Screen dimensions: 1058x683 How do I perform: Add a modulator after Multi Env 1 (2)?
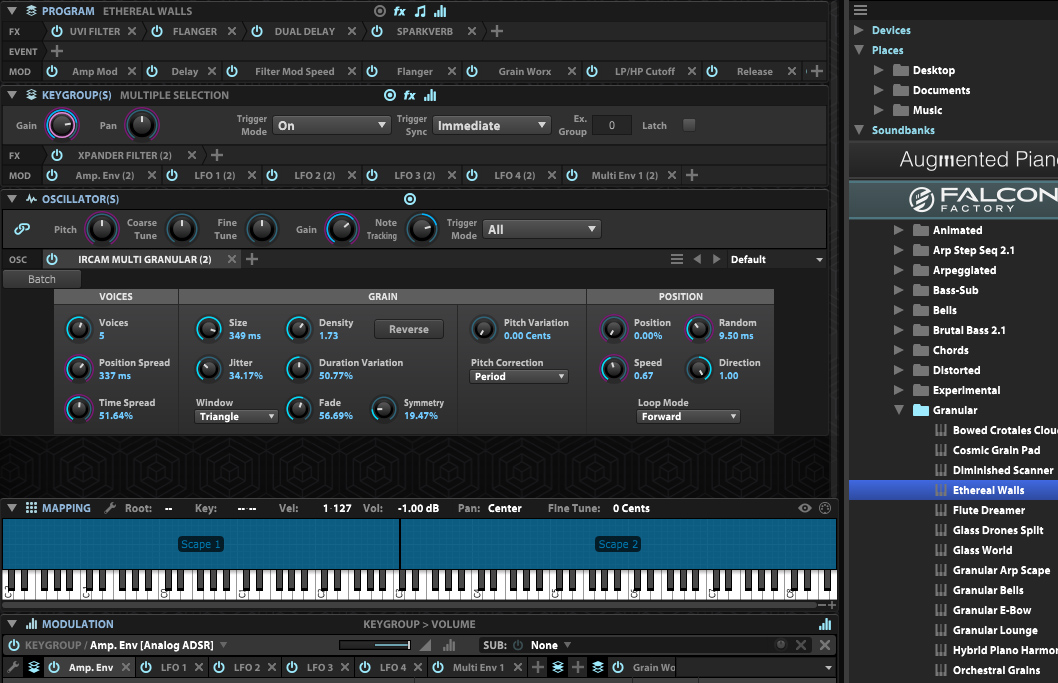pyautogui.click(x=692, y=175)
